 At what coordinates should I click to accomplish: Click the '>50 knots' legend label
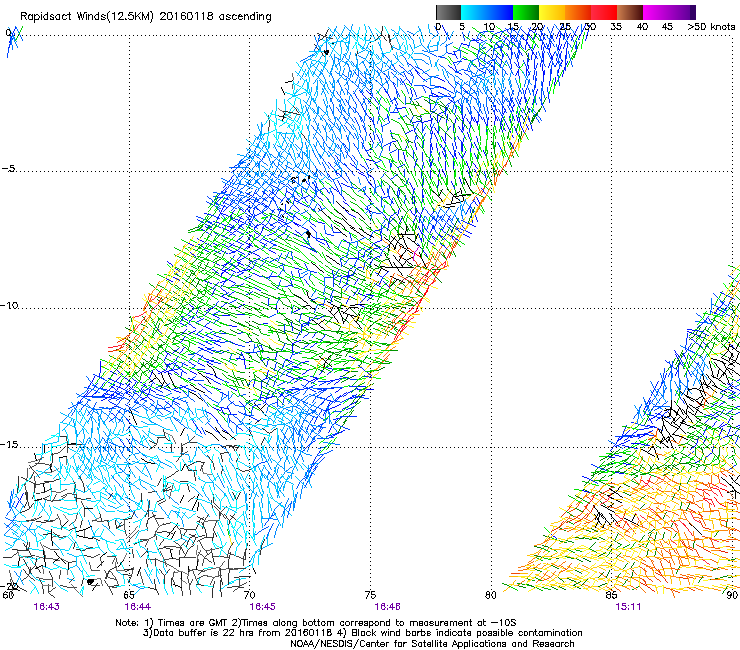point(711,27)
